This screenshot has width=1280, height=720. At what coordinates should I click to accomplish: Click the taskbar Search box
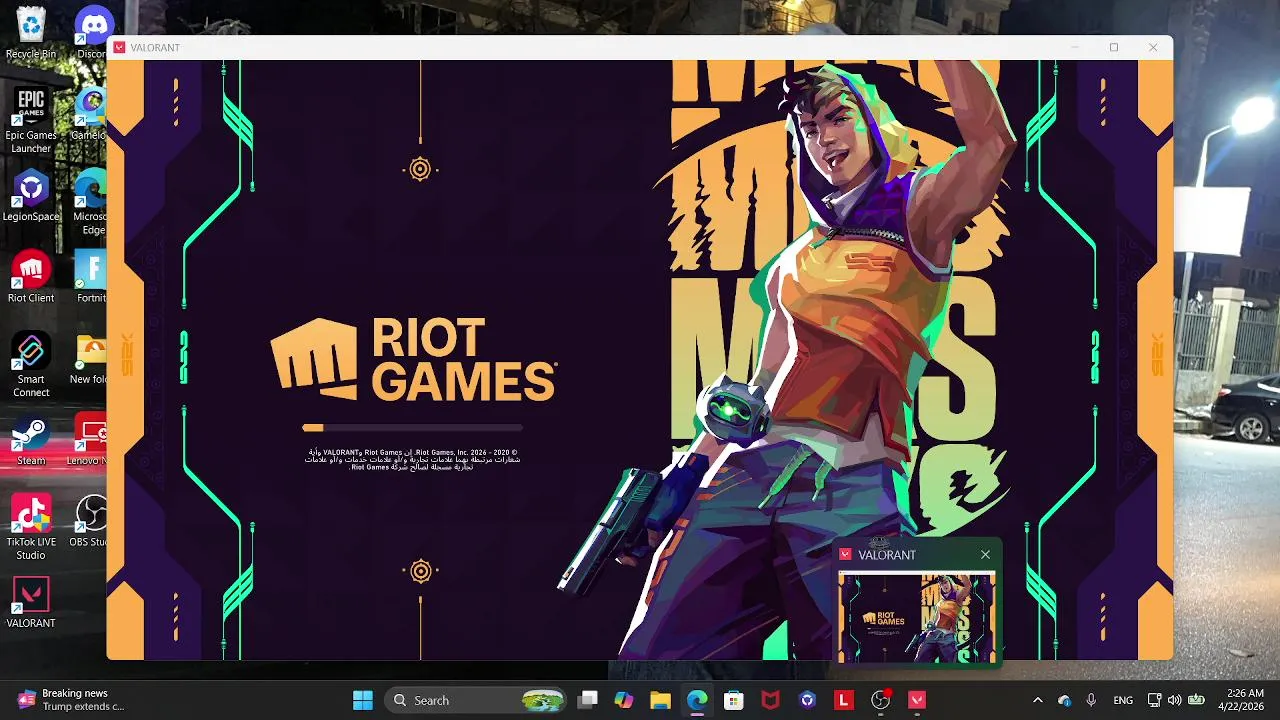(x=475, y=700)
